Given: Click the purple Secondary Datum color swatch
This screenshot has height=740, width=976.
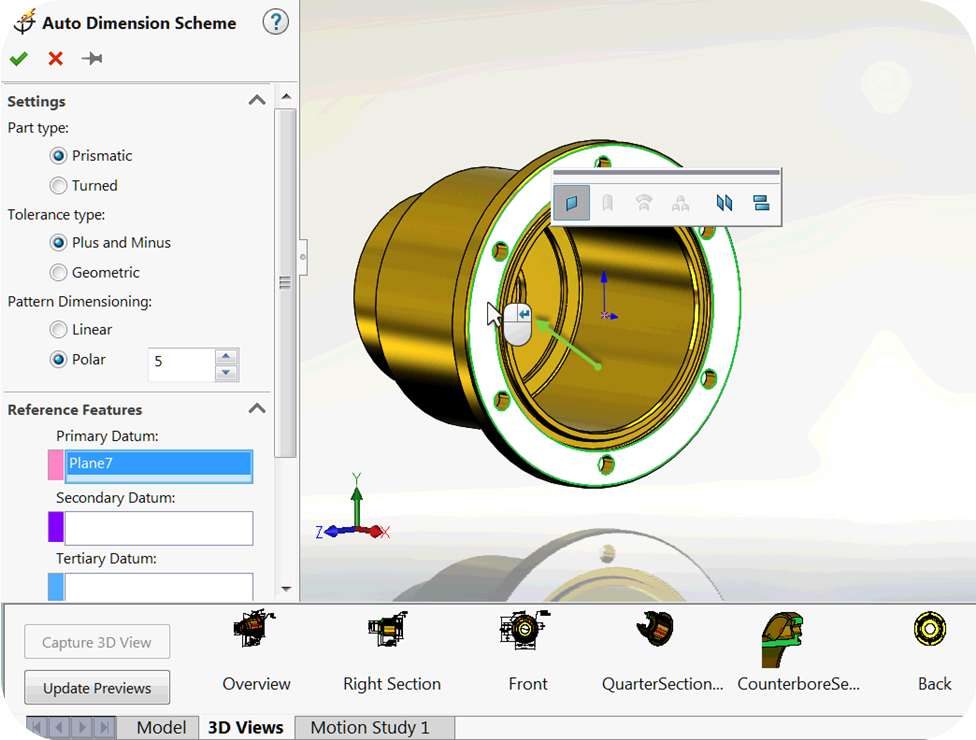Looking at the screenshot, I should coord(55,527).
